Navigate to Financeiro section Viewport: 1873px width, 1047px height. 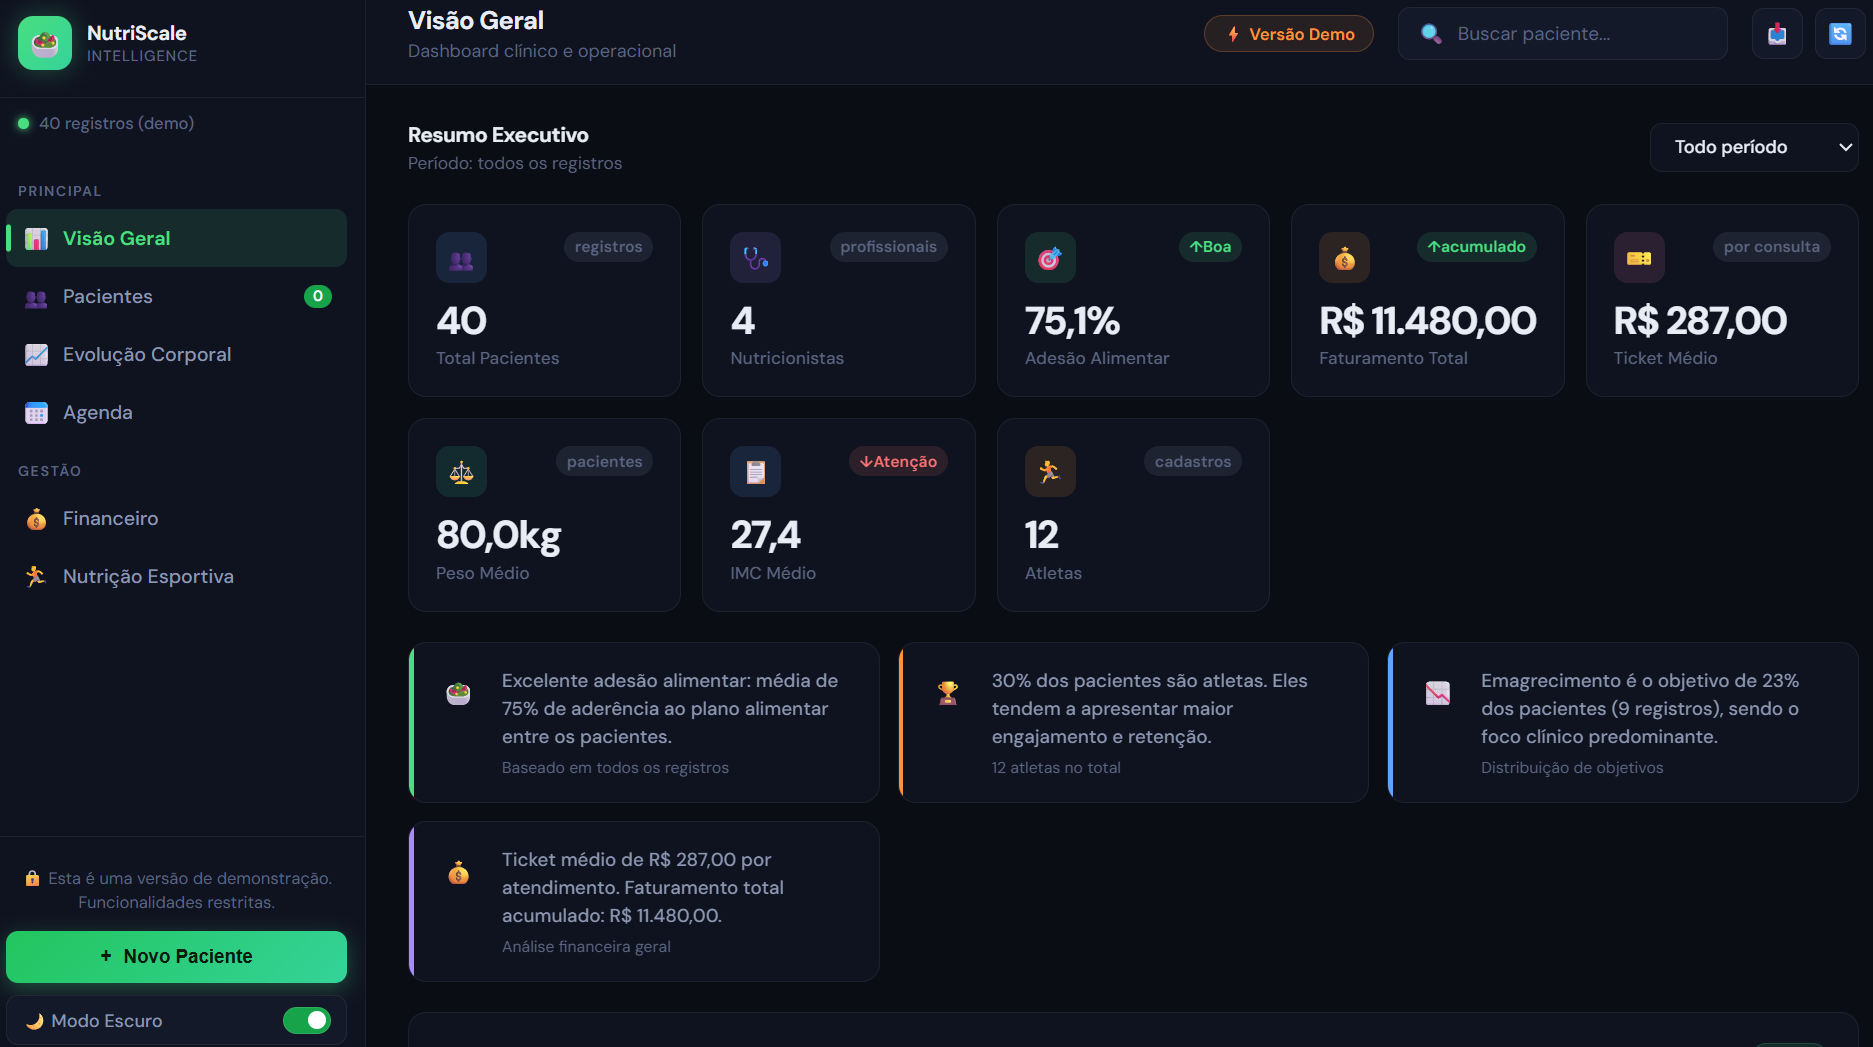coord(177,518)
